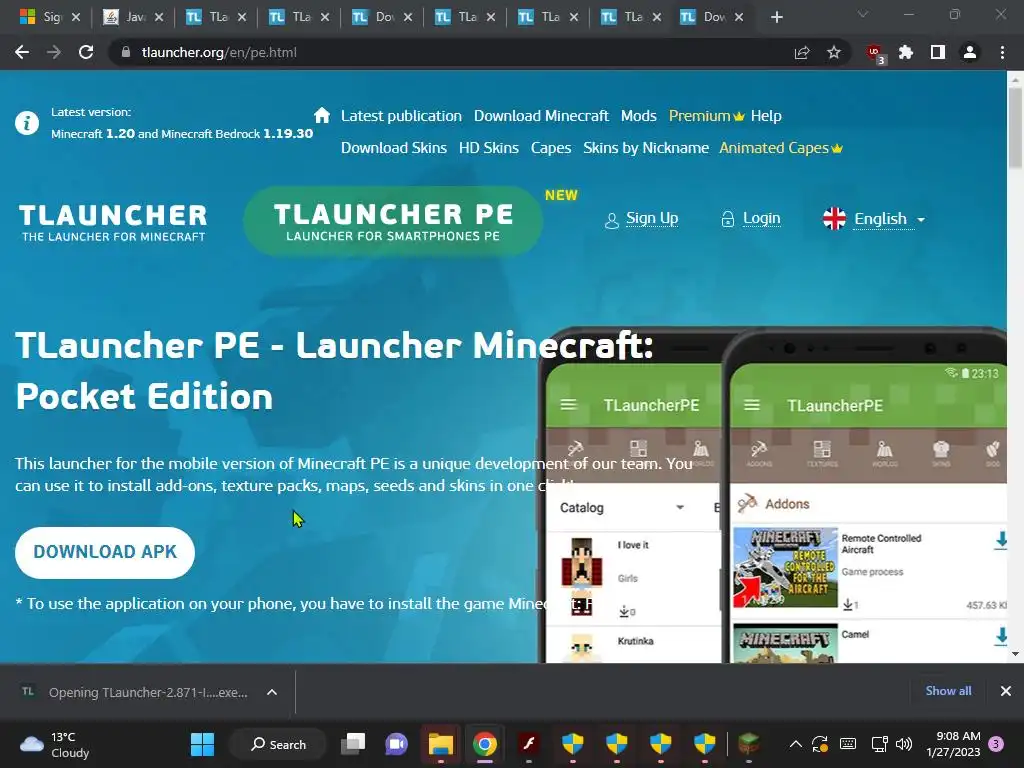Close the downloads bar
Viewport: 1024px width, 768px height.
point(1006,691)
